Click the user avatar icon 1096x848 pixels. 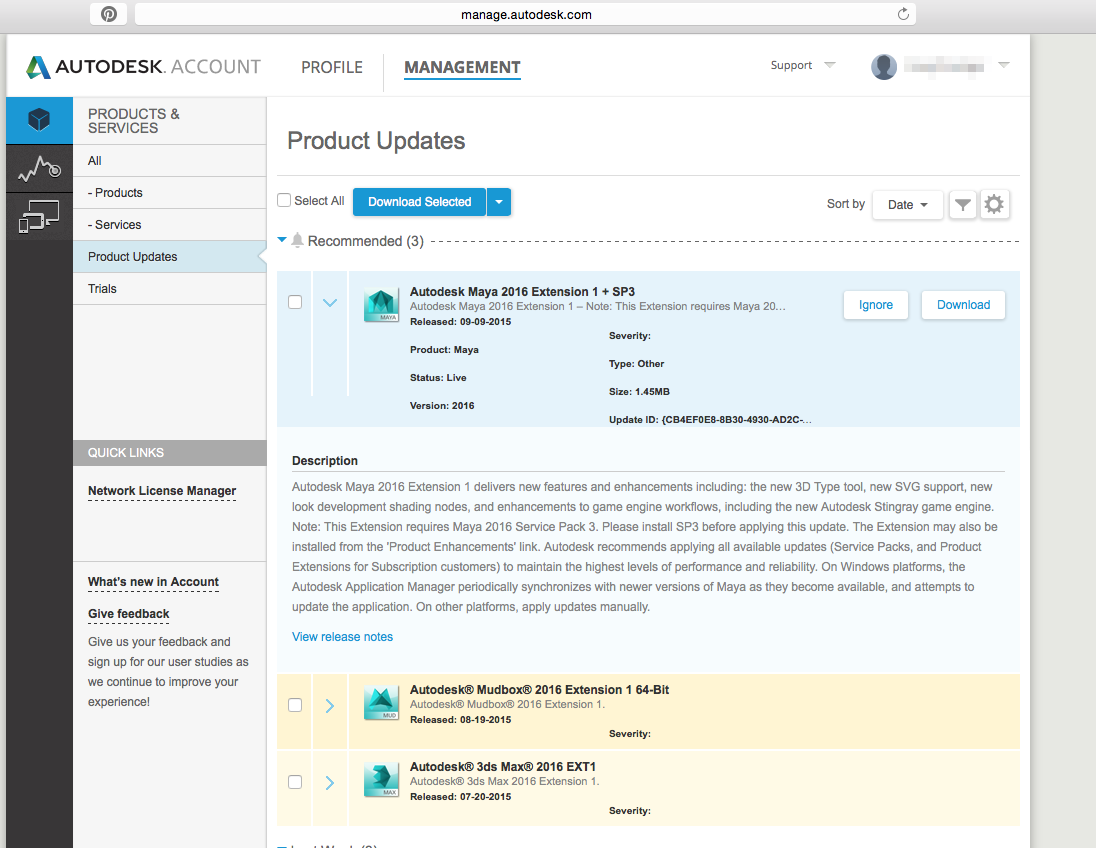[x=884, y=66]
